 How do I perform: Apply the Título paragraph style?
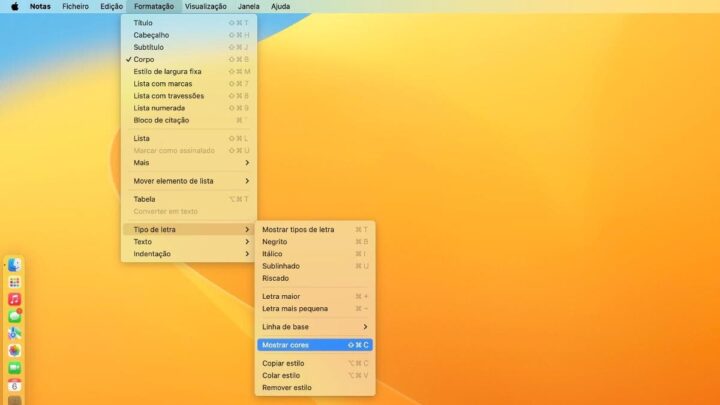pyautogui.click(x=189, y=22)
